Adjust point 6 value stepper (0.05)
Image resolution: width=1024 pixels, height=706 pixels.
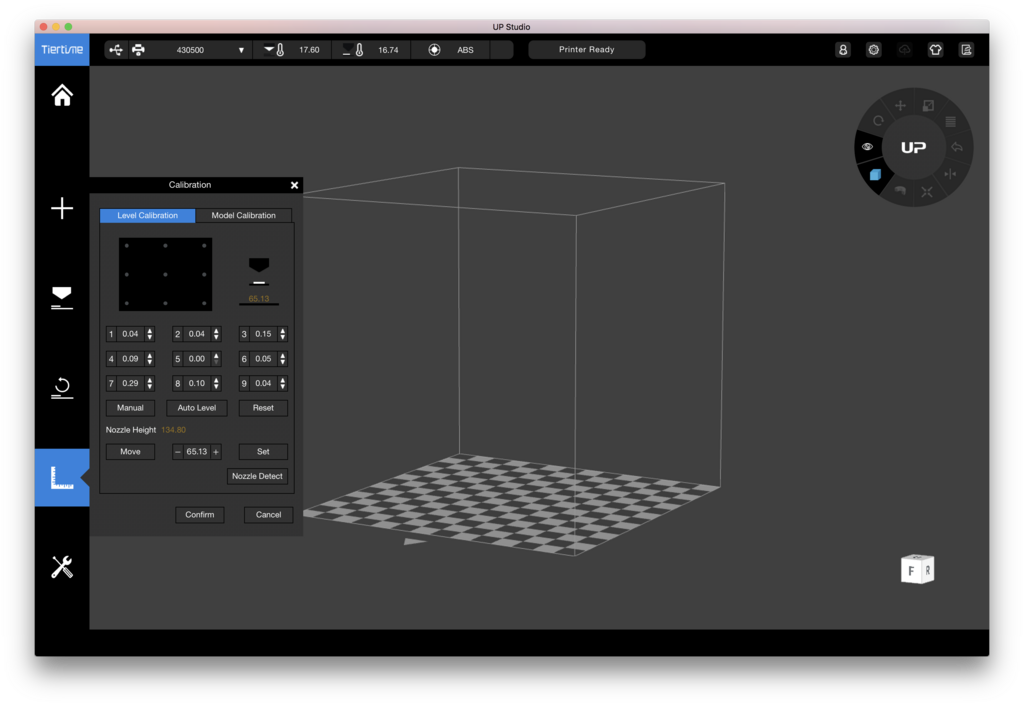point(283,359)
